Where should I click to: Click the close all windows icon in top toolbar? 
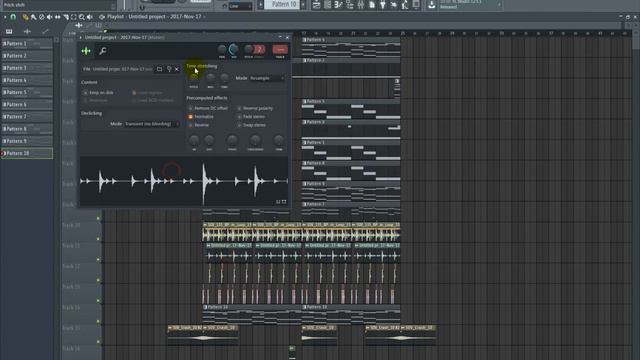tap(416, 5)
